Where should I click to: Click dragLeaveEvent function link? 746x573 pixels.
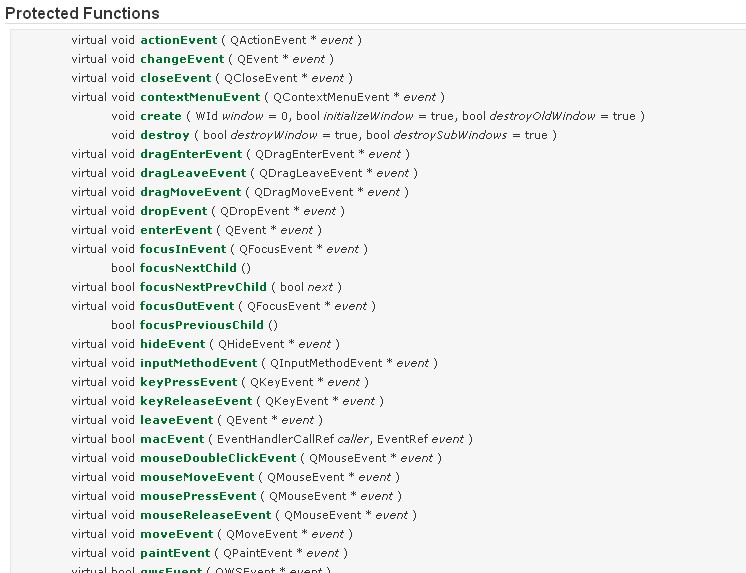point(190,173)
